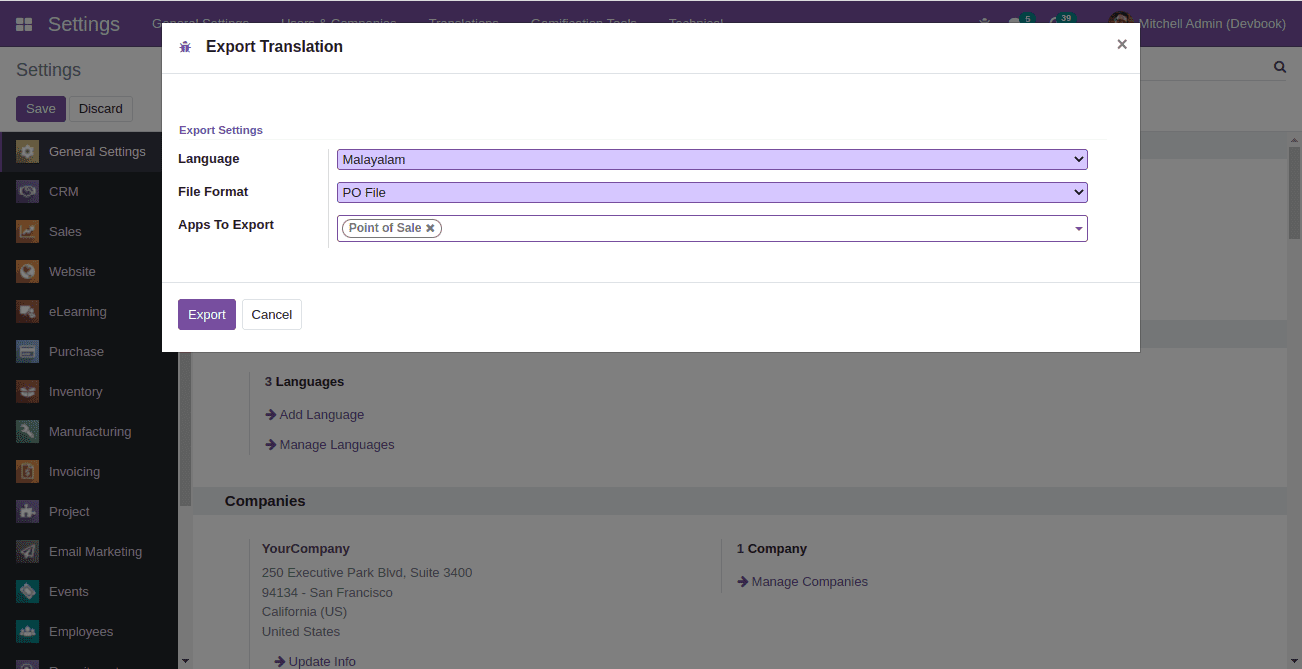
Task: Click the '250 Executive Park Blvd, Suite 3400' text
Action: (x=367, y=573)
